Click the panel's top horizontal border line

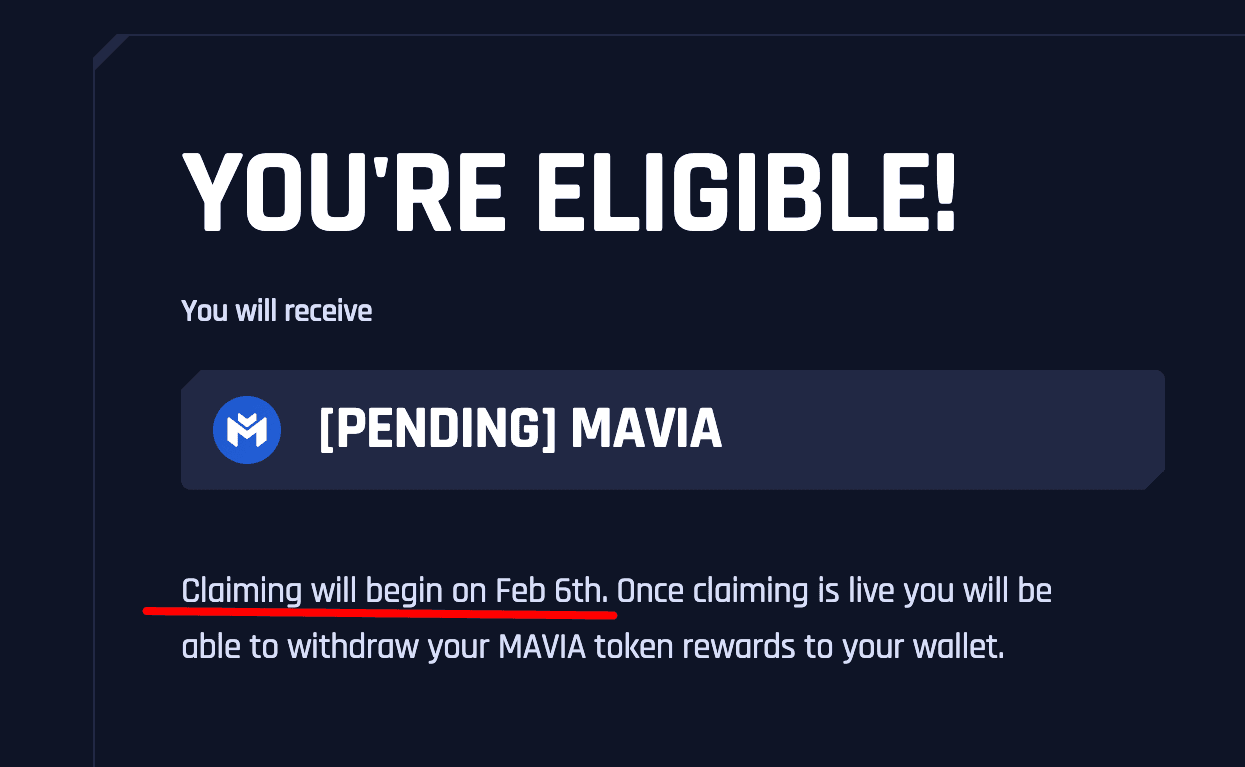[686, 35]
